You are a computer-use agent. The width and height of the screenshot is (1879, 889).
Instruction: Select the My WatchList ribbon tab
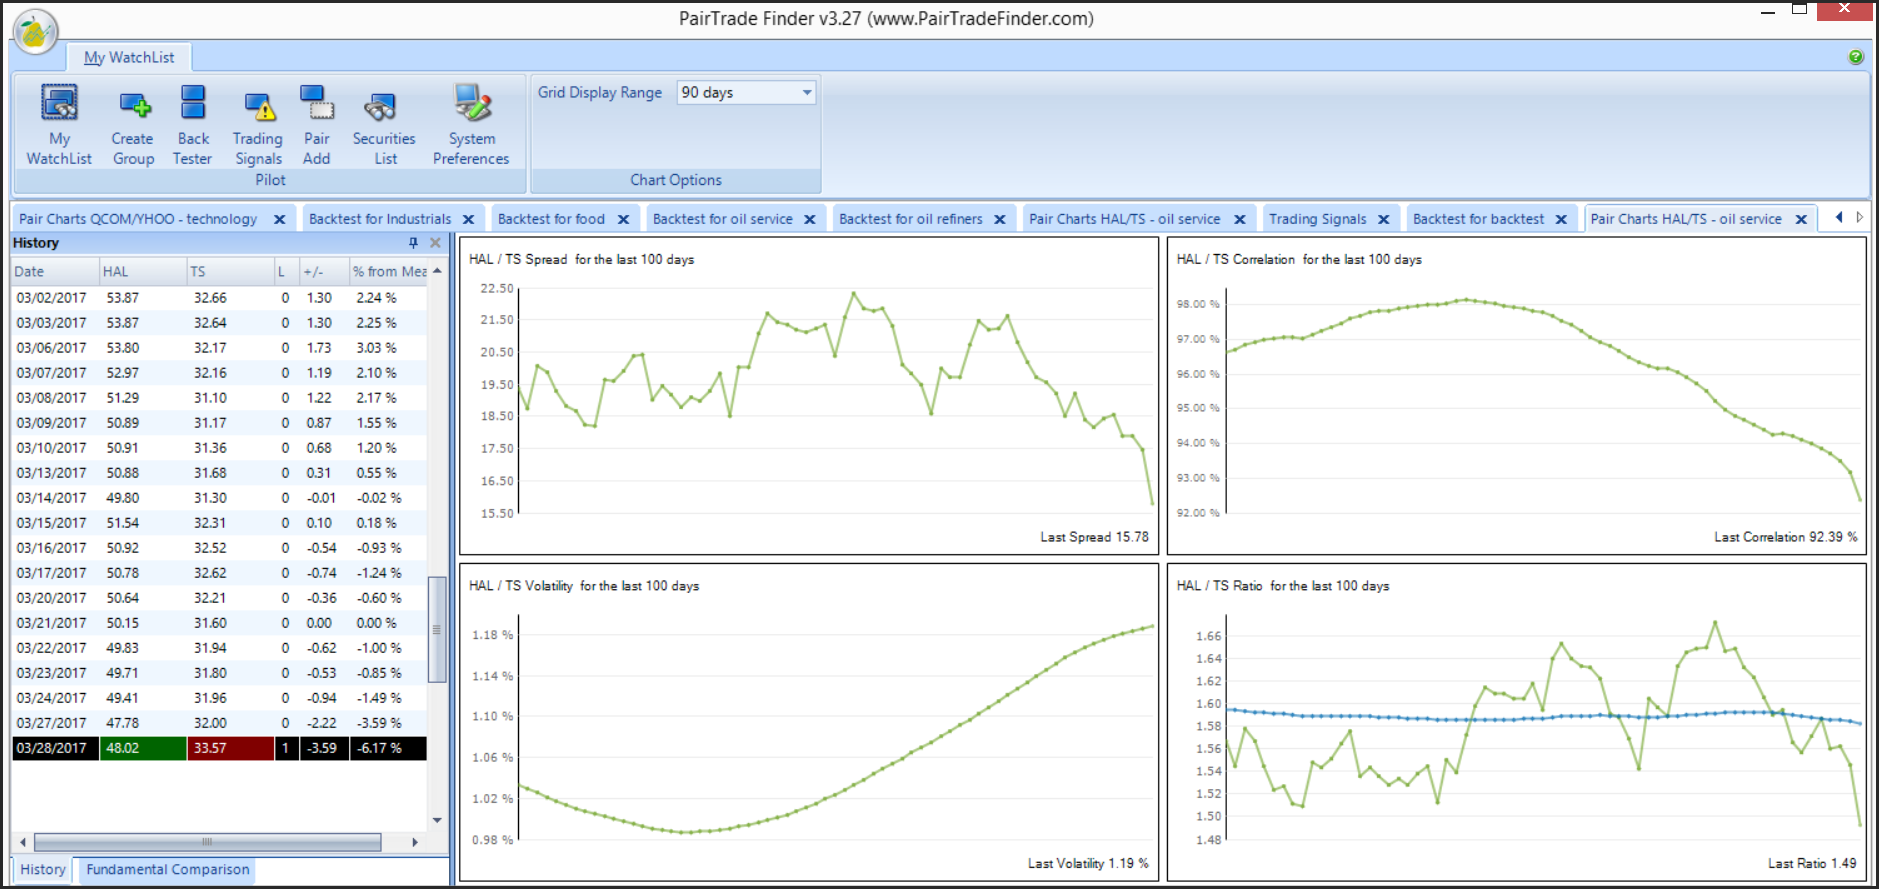point(129,58)
